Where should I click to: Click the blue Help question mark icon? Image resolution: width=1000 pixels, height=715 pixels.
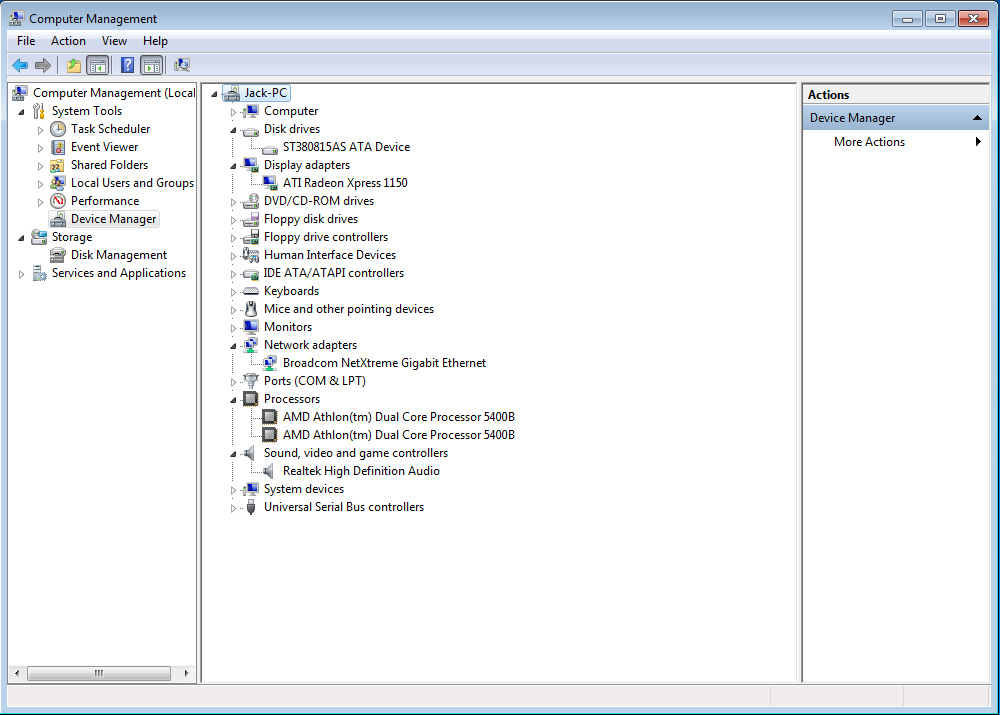128,65
